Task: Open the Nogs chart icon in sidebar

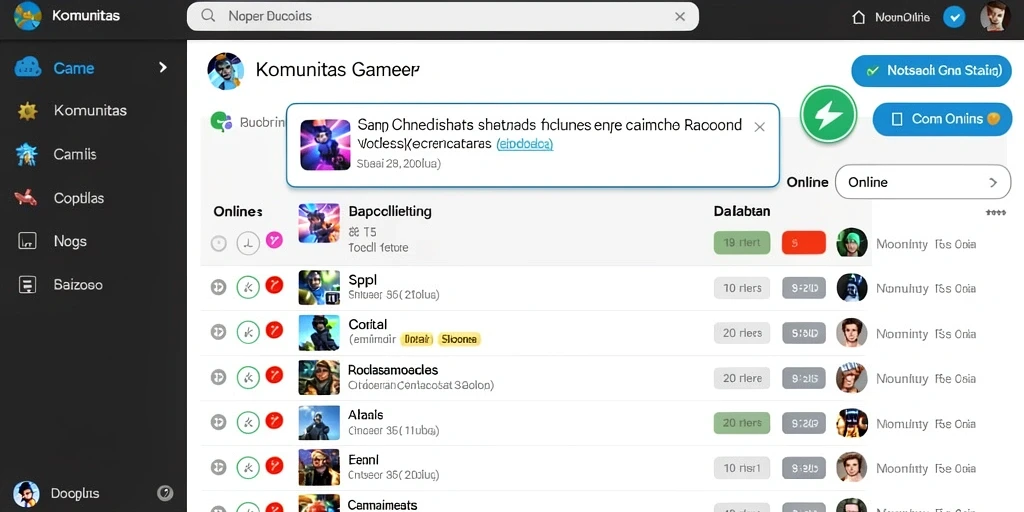Action: click(27, 241)
